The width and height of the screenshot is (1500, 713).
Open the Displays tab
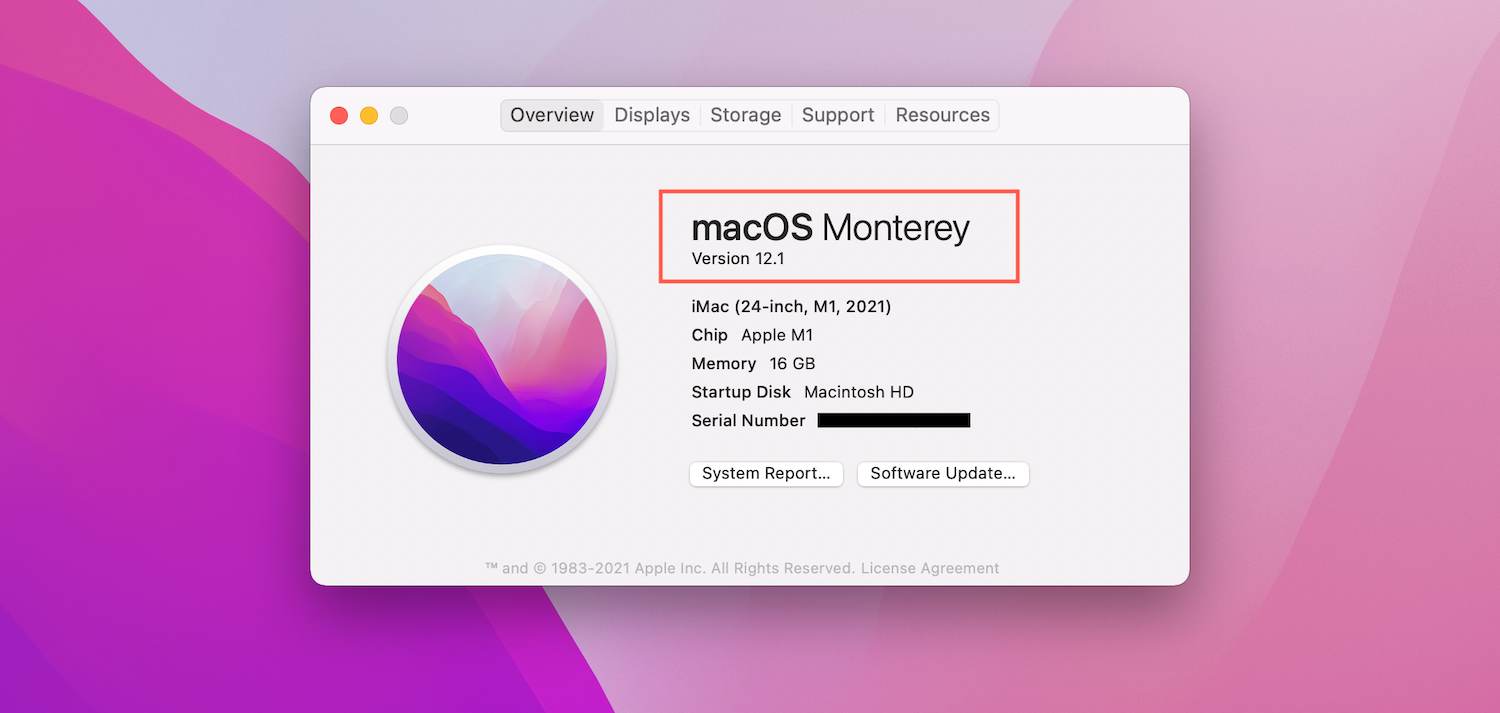pyautogui.click(x=652, y=115)
